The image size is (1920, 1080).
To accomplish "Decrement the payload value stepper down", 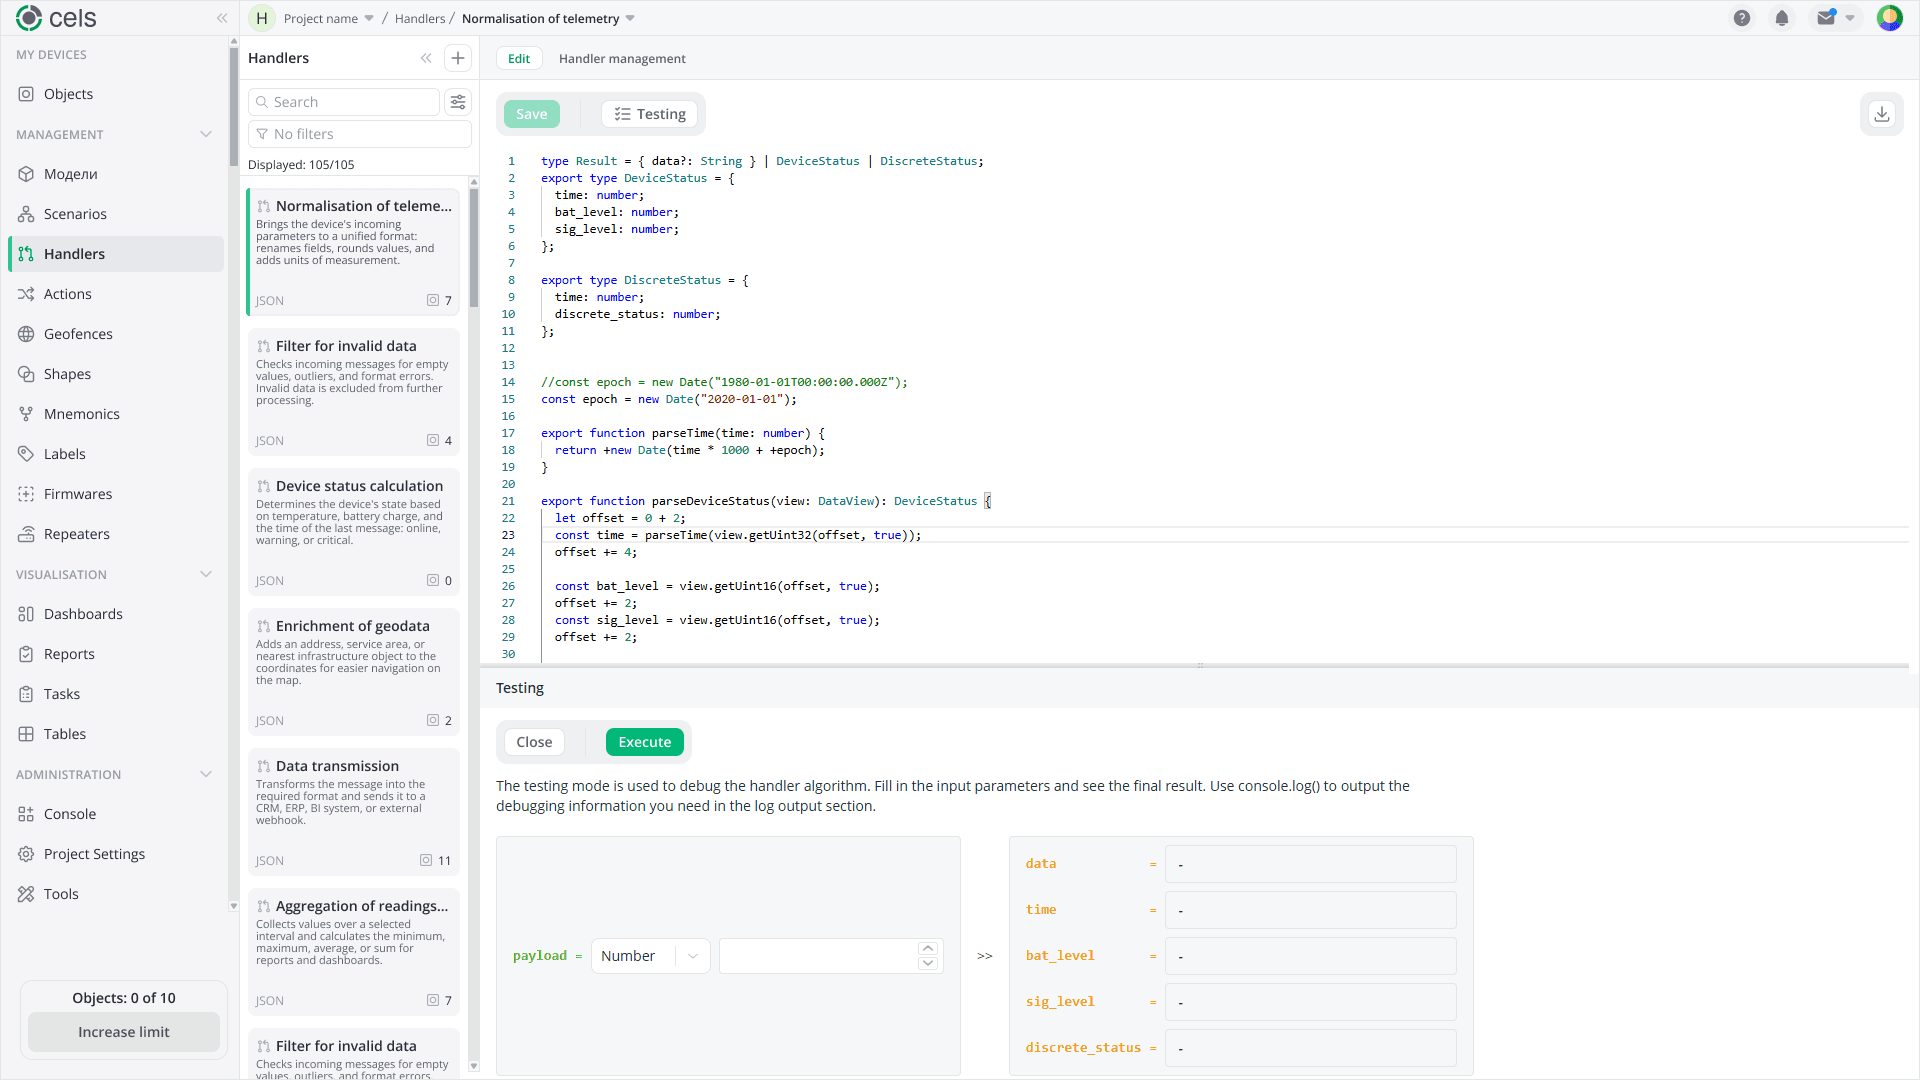I will pyautogui.click(x=928, y=964).
